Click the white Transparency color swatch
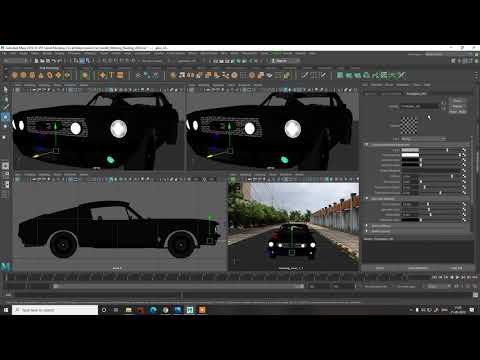This screenshot has height=360, width=480. point(410,155)
